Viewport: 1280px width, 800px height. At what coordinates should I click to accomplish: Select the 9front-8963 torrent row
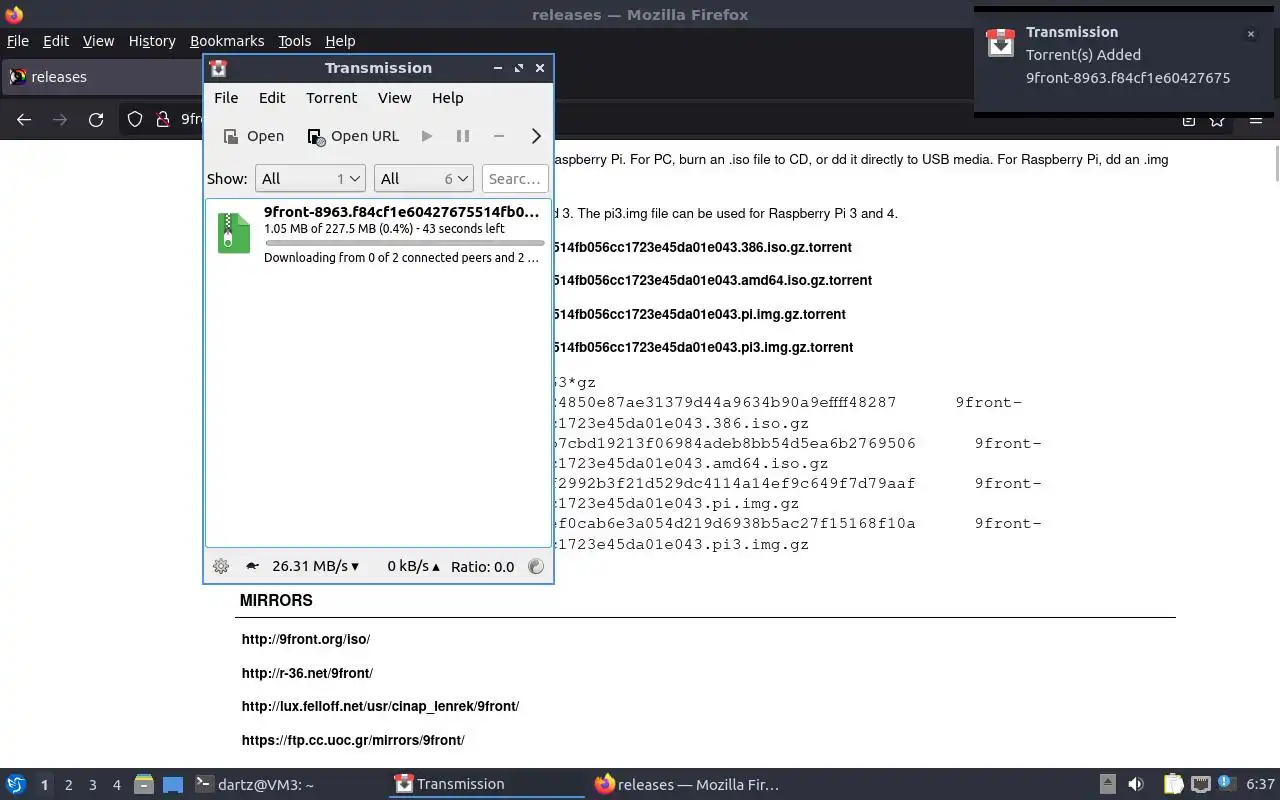click(x=378, y=234)
